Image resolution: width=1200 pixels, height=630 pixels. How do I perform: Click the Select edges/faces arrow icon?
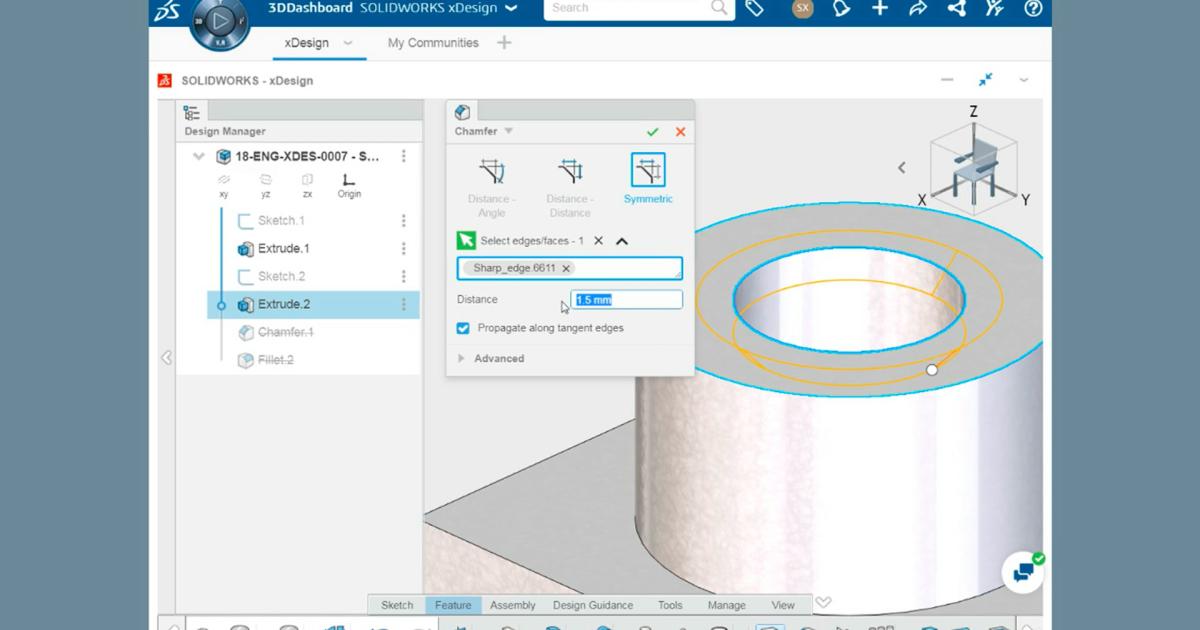(463, 240)
